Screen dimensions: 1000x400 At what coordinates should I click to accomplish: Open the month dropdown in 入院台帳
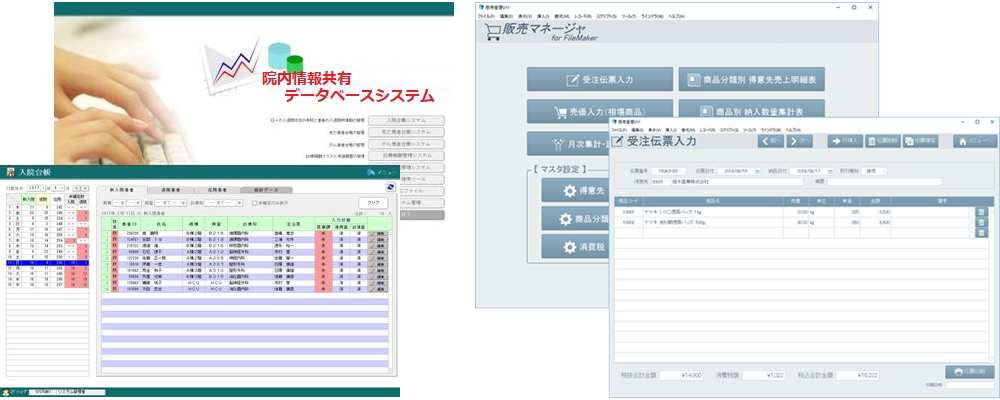tap(62, 188)
